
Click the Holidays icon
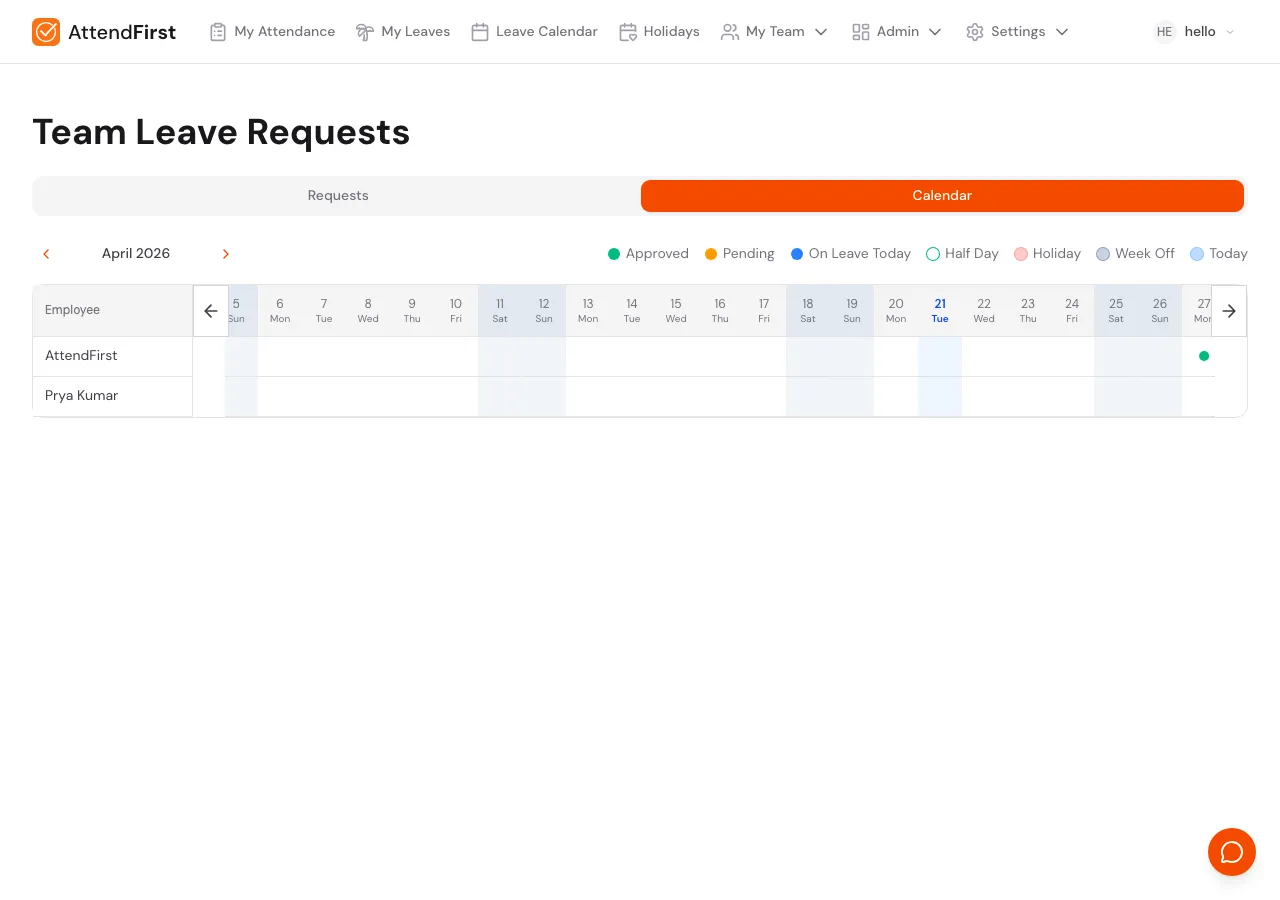click(629, 31)
